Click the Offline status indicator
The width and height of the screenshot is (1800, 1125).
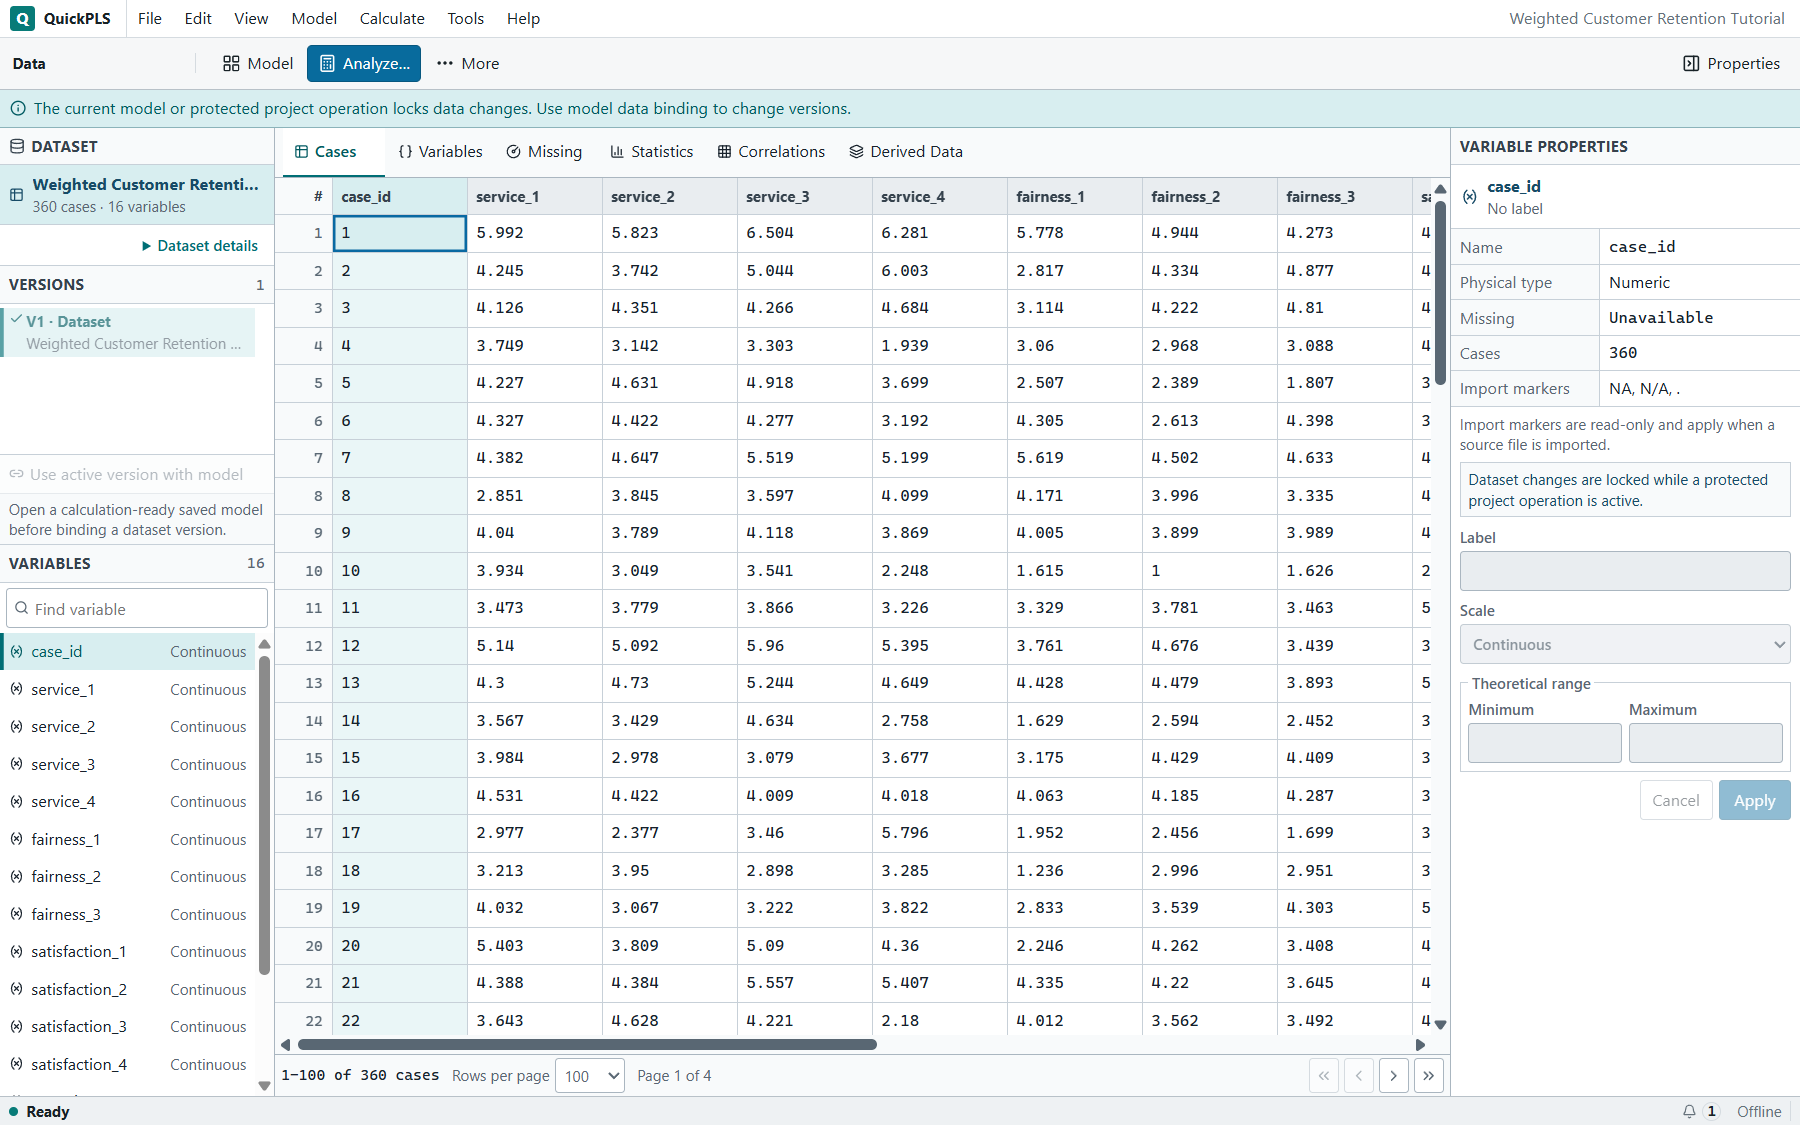(x=1759, y=1111)
